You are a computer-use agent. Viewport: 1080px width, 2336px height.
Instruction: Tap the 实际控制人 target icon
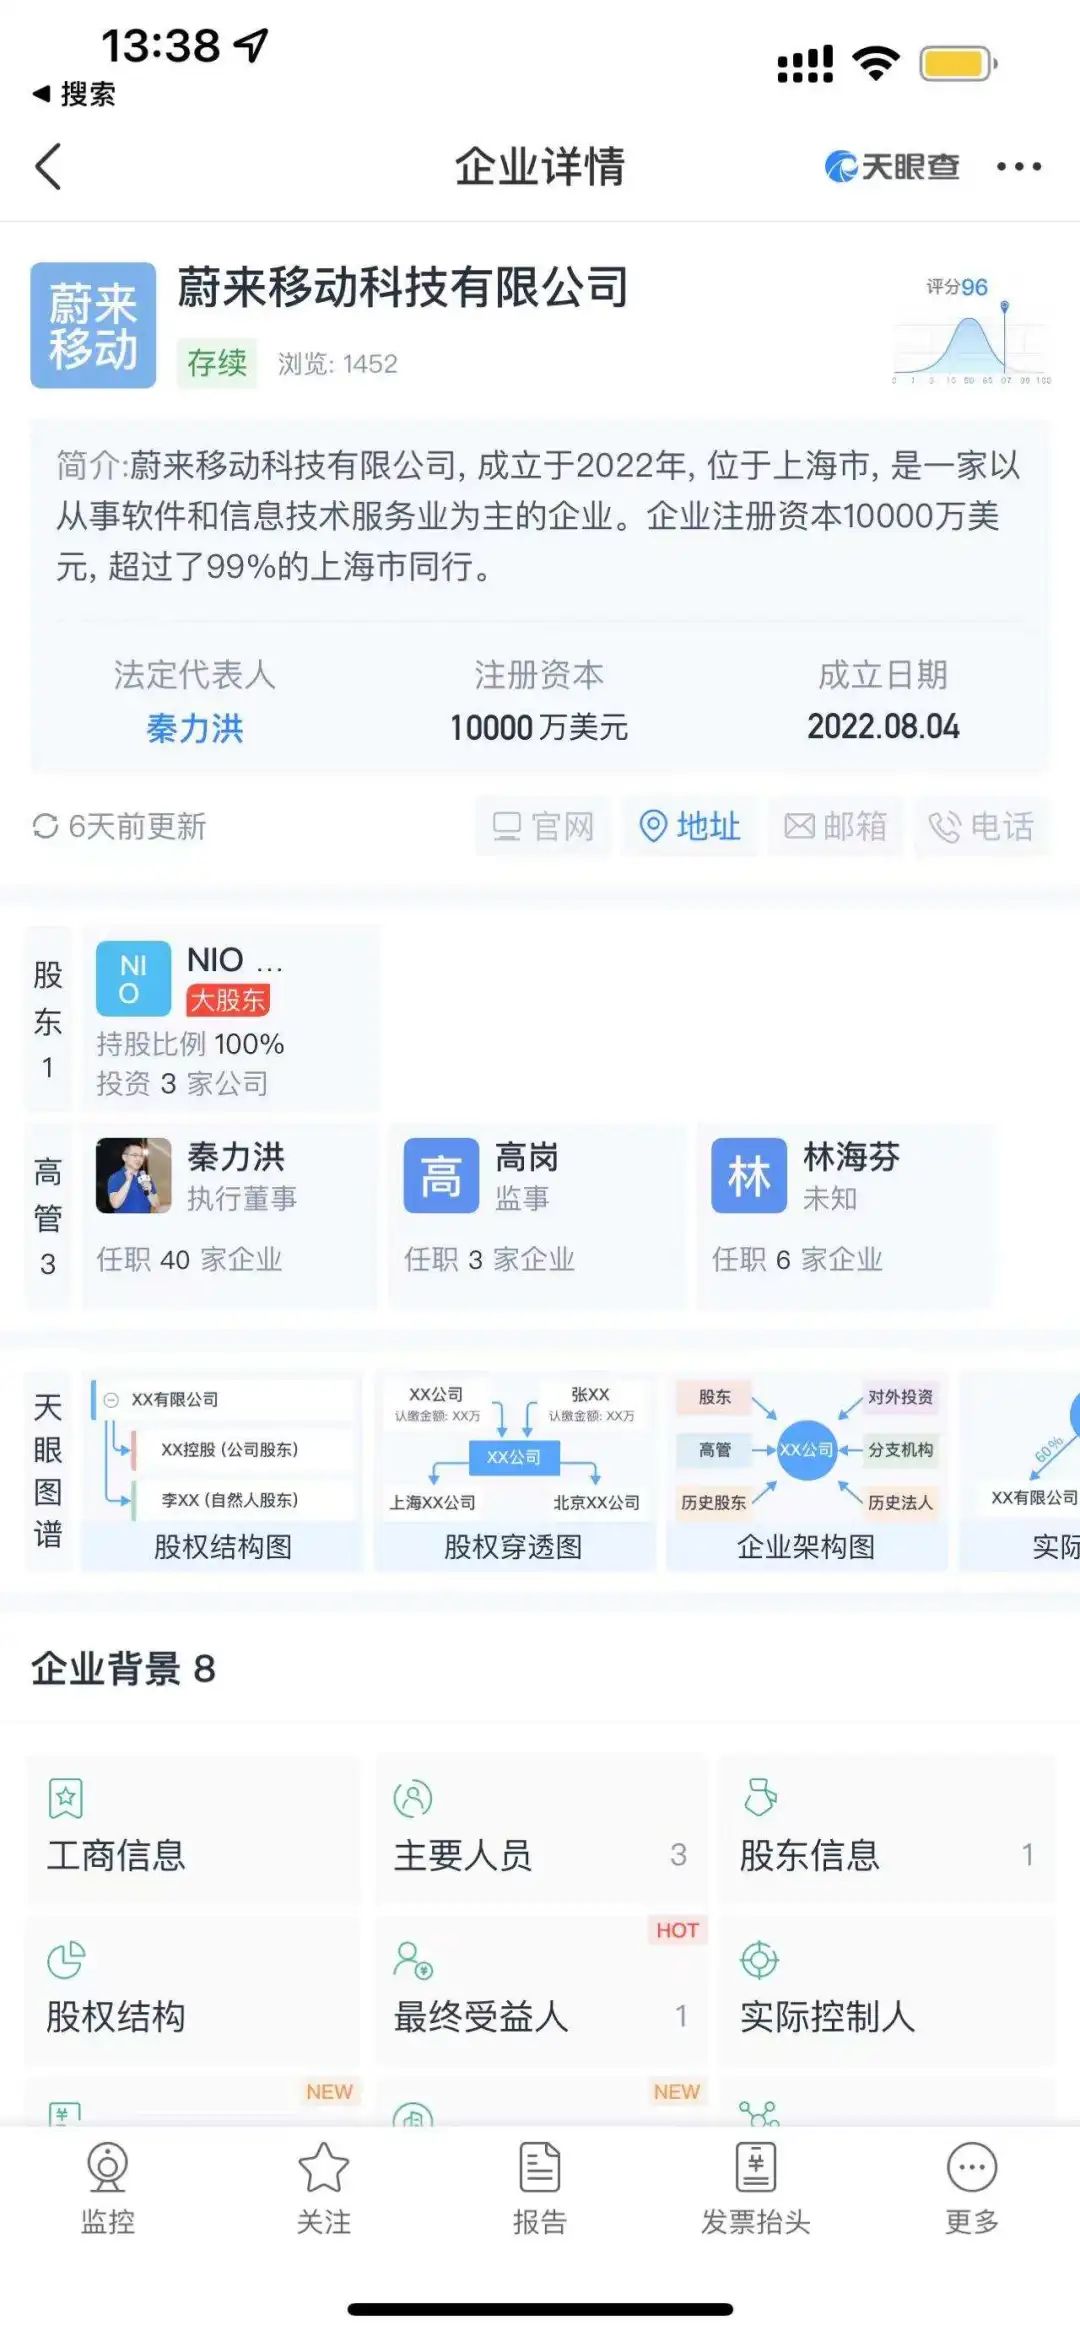[759, 1959]
